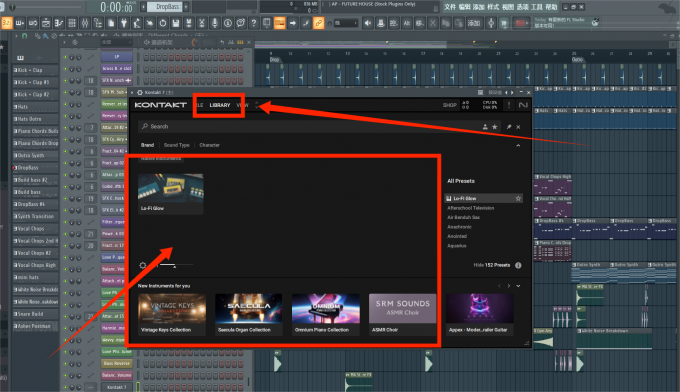Click Hide 152 Presets button
The height and width of the screenshot is (392, 680).
491,265
